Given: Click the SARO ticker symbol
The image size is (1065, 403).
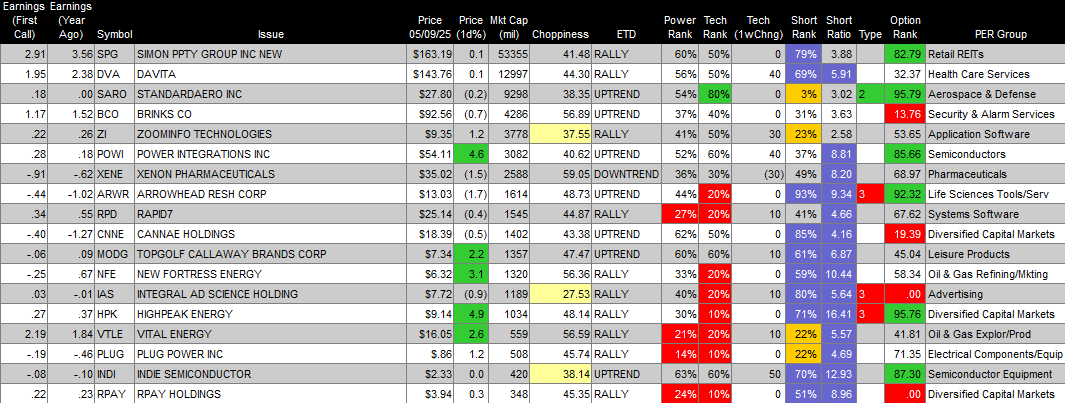Looking at the screenshot, I should (114, 94).
